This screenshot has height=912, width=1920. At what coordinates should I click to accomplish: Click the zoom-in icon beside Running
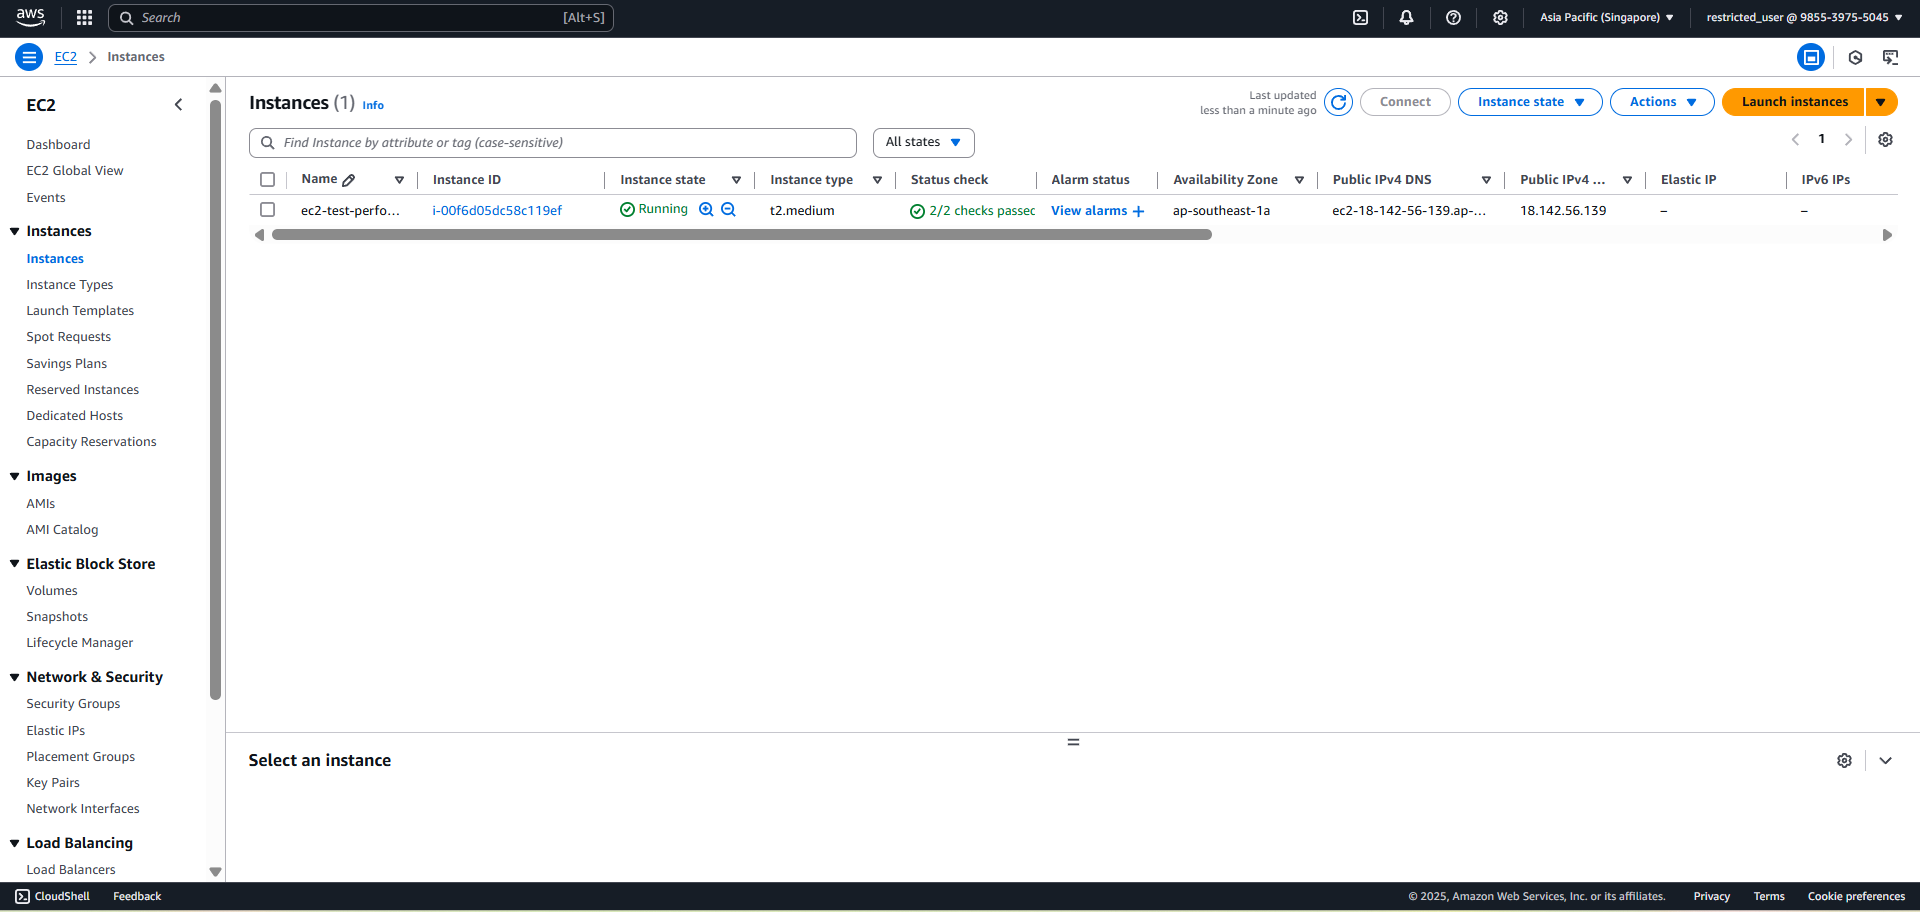(x=706, y=210)
